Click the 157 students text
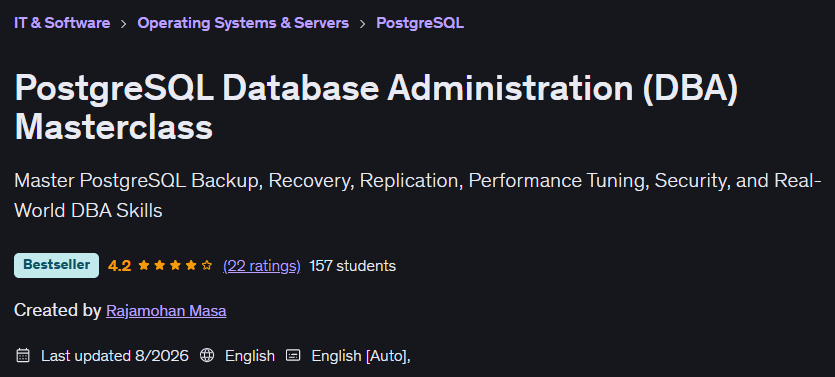The image size is (835, 377). coord(353,266)
